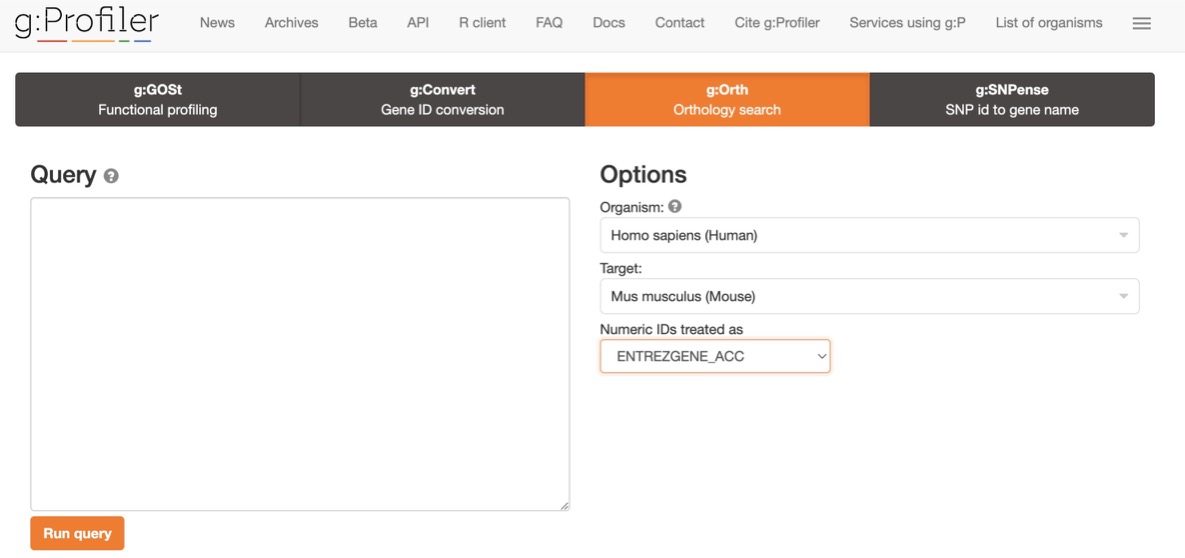The width and height of the screenshot is (1185, 558).
Task: Click the g:Profiler logo
Action: pos(86,24)
